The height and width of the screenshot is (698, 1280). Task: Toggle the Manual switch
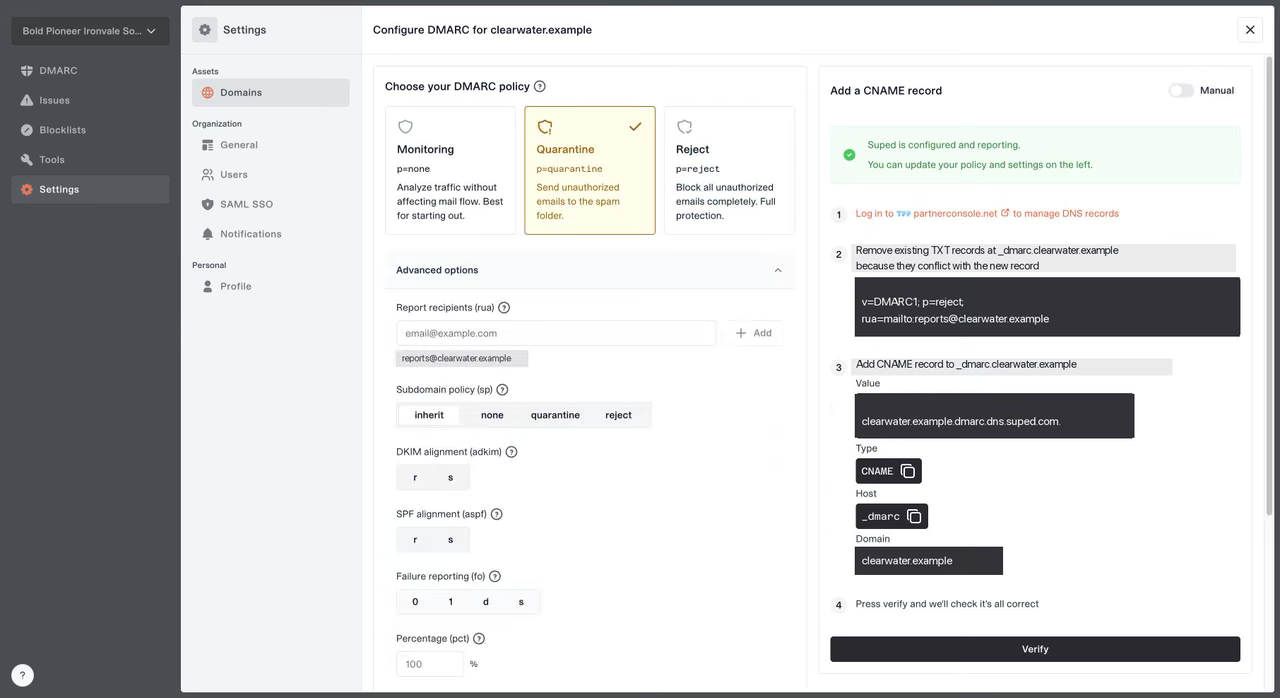1181,90
